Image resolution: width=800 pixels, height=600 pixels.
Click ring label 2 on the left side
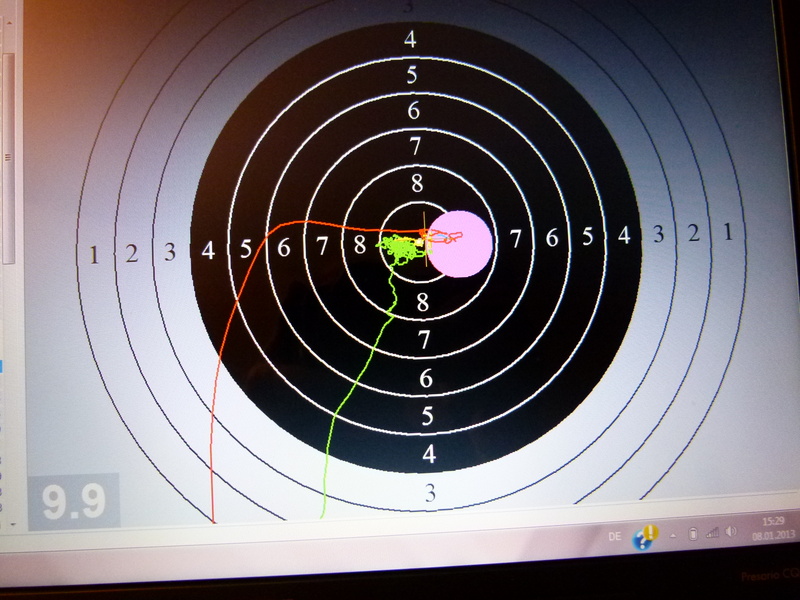point(131,253)
